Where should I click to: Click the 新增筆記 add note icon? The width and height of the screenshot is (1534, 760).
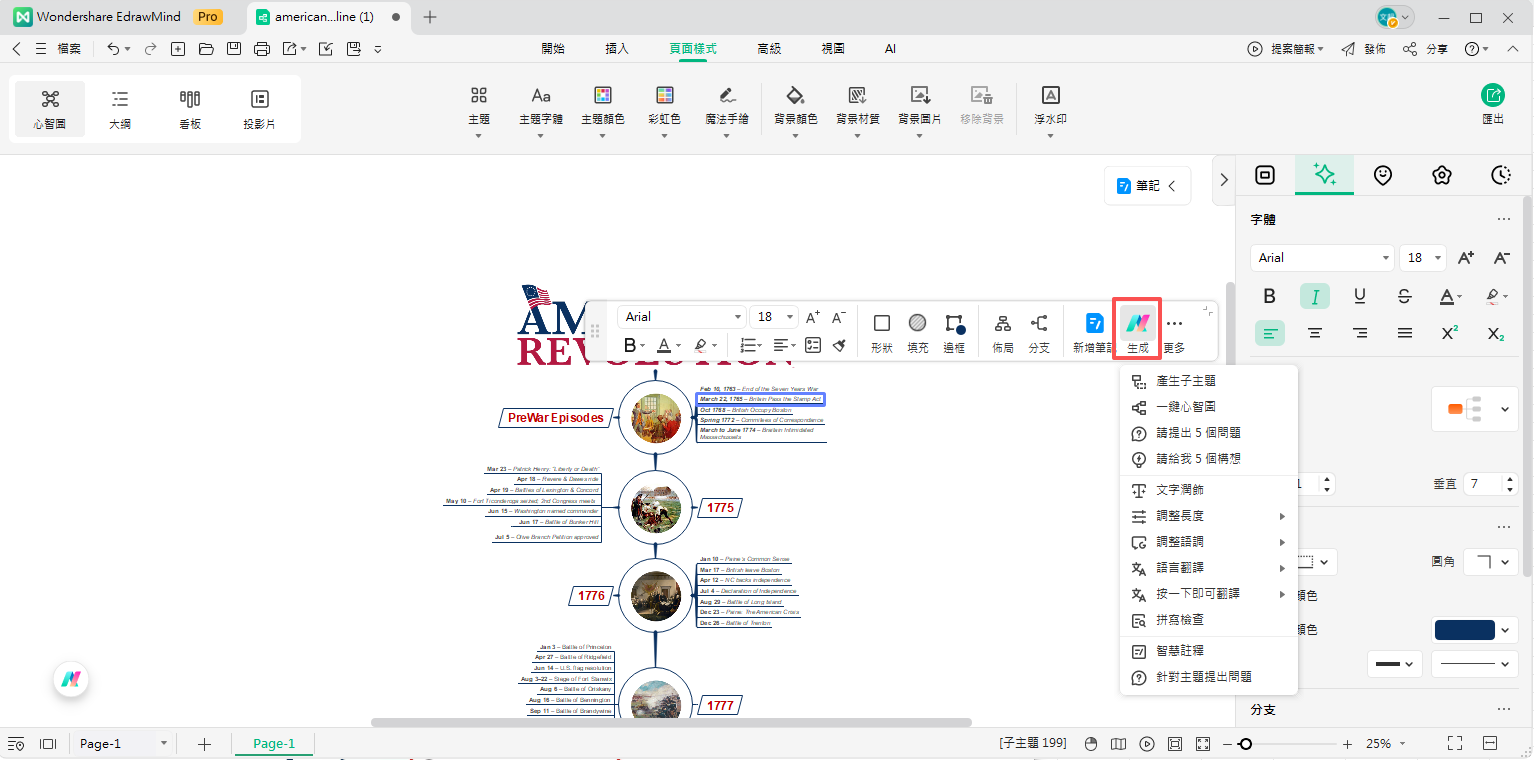(x=1095, y=323)
